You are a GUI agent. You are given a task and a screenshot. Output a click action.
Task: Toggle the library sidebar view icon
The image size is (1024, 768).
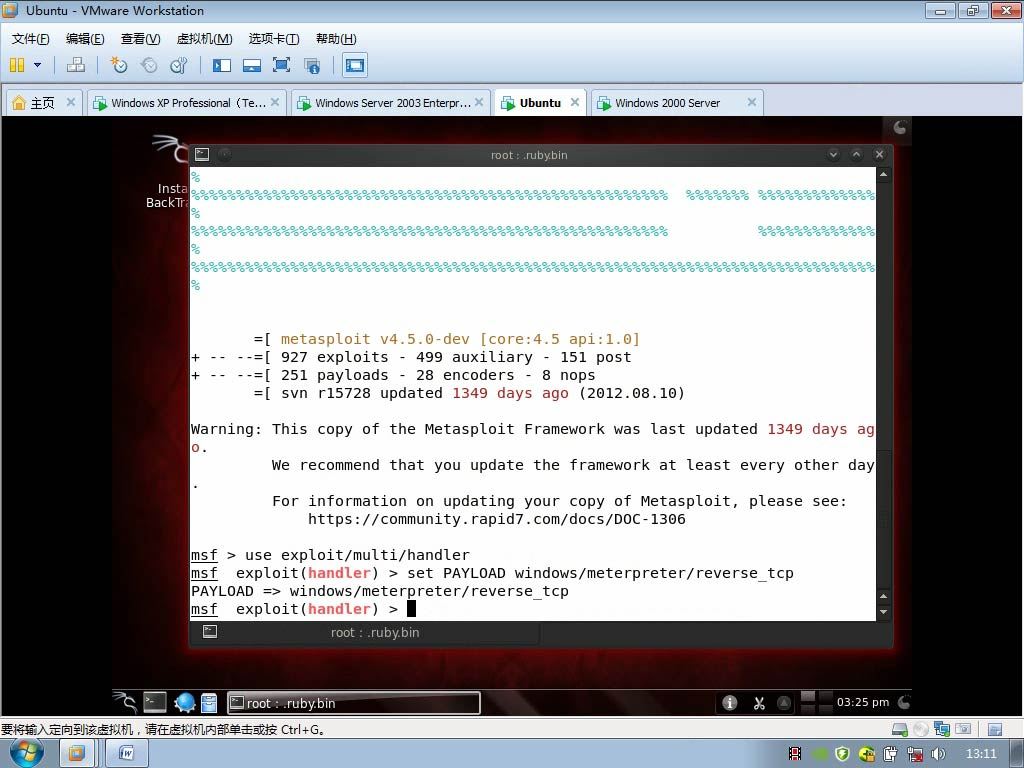click(x=221, y=65)
